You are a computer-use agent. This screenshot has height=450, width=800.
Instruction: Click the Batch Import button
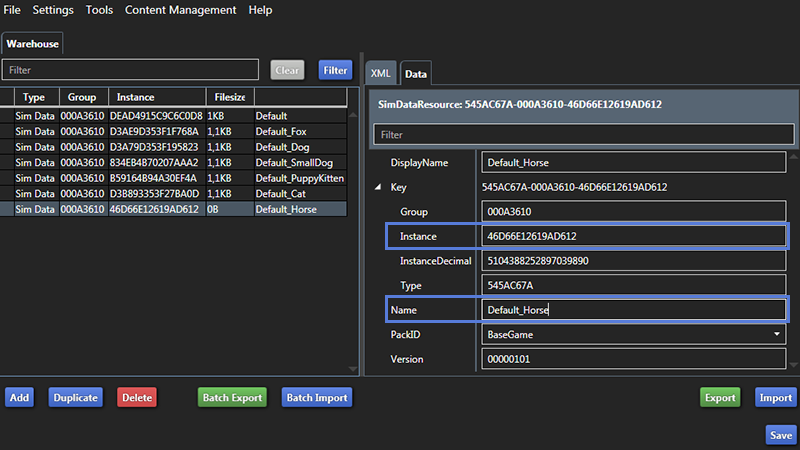(x=317, y=397)
